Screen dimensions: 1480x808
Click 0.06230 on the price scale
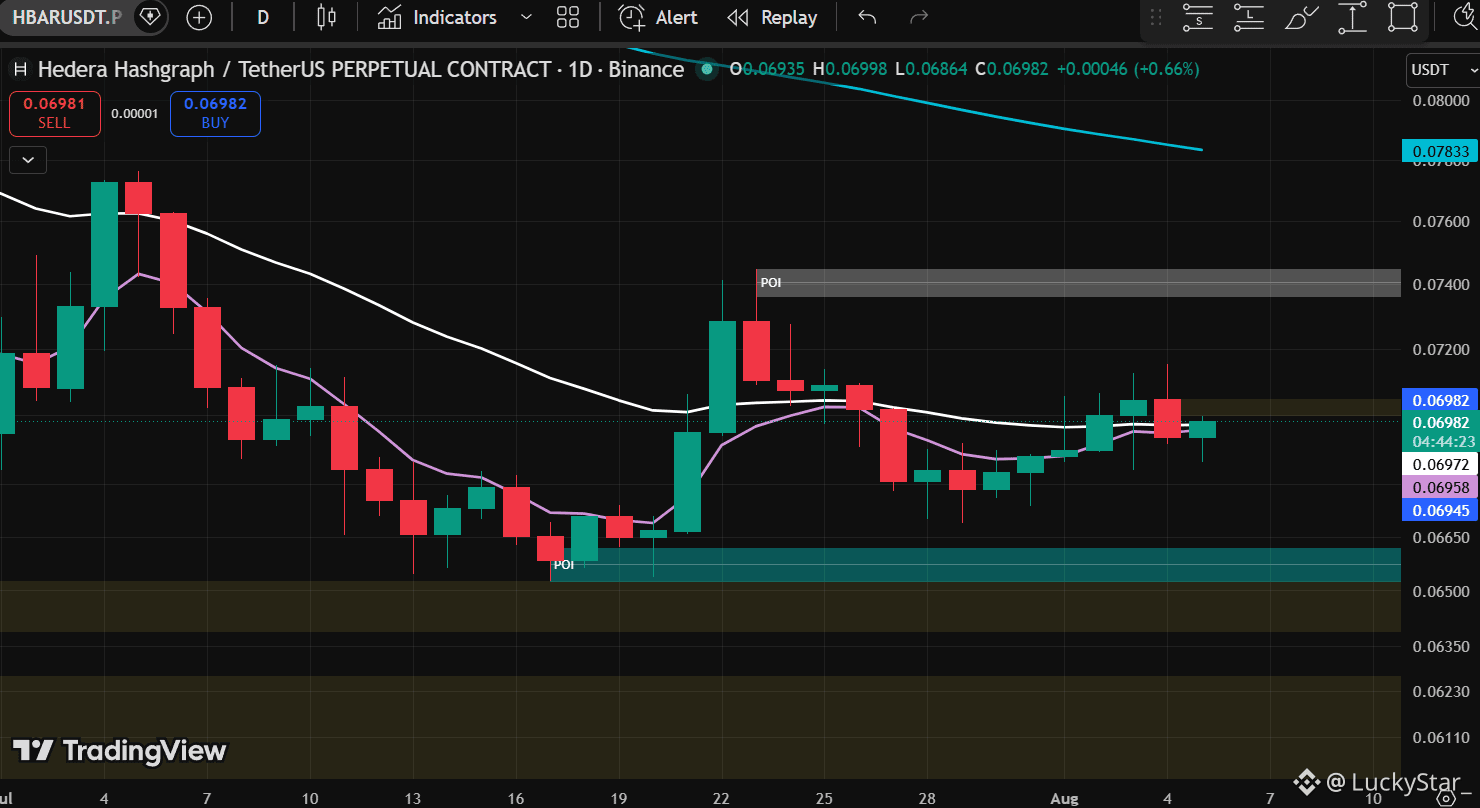[1441, 692]
